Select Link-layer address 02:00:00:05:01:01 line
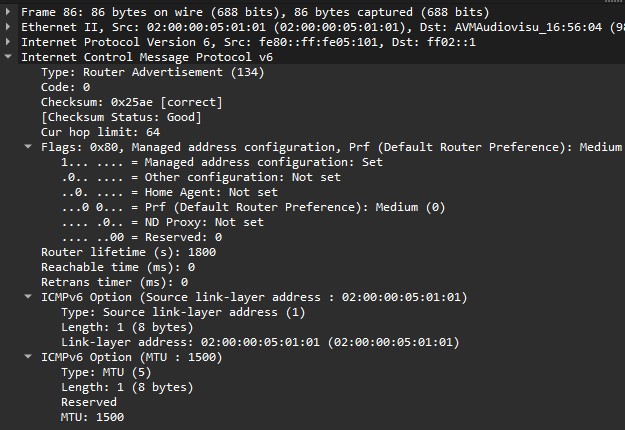 coord(260,342)
